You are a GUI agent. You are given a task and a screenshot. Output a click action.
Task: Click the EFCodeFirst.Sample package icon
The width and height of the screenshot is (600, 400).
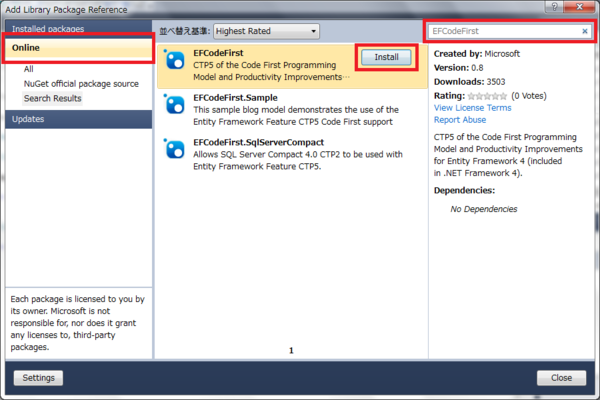pos(174,104)
